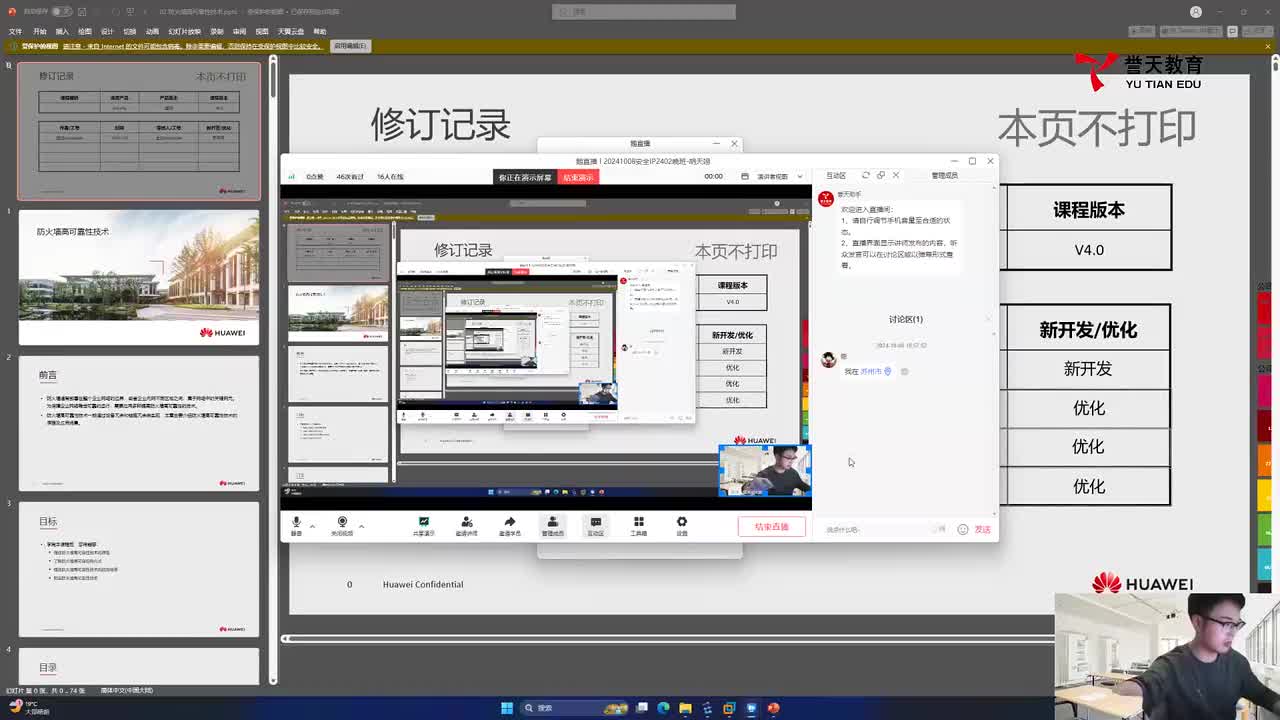1280x720 pixels.
Task: Open Windows Start menu
Action: [x=507, y=708]
